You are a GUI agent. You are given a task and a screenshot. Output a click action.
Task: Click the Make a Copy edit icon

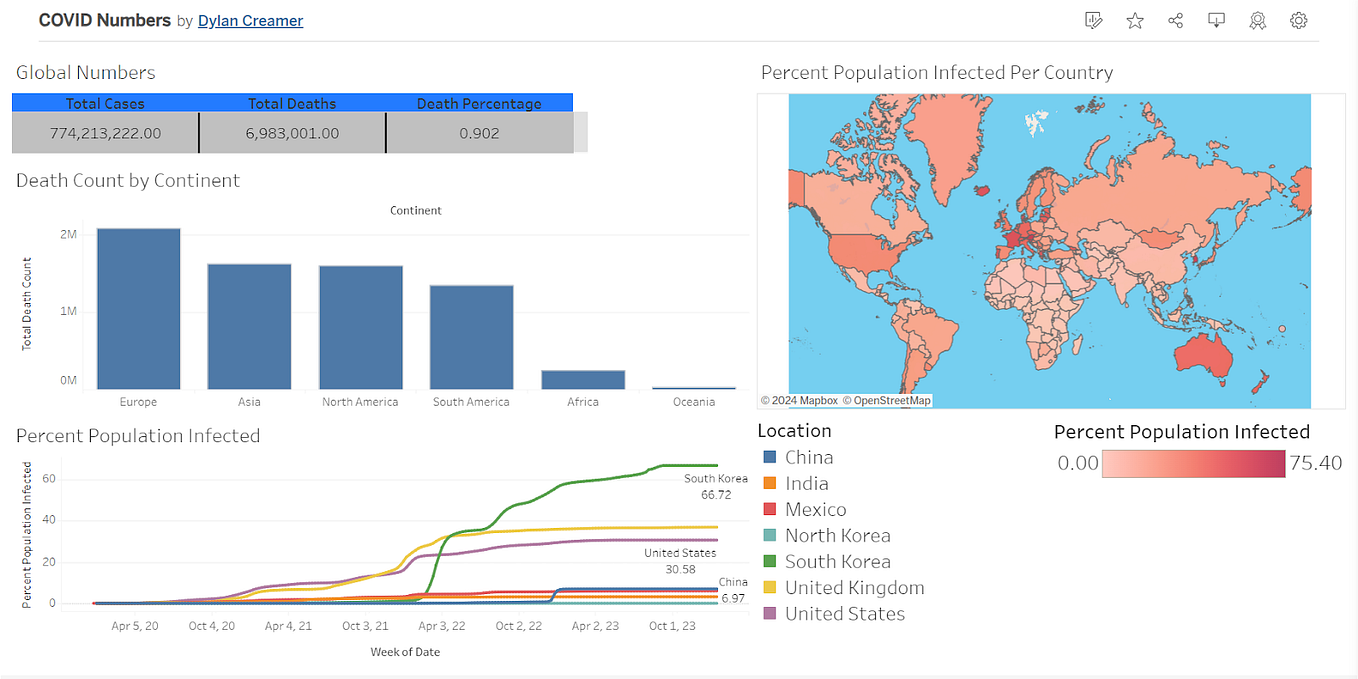tap(1093, 20)
